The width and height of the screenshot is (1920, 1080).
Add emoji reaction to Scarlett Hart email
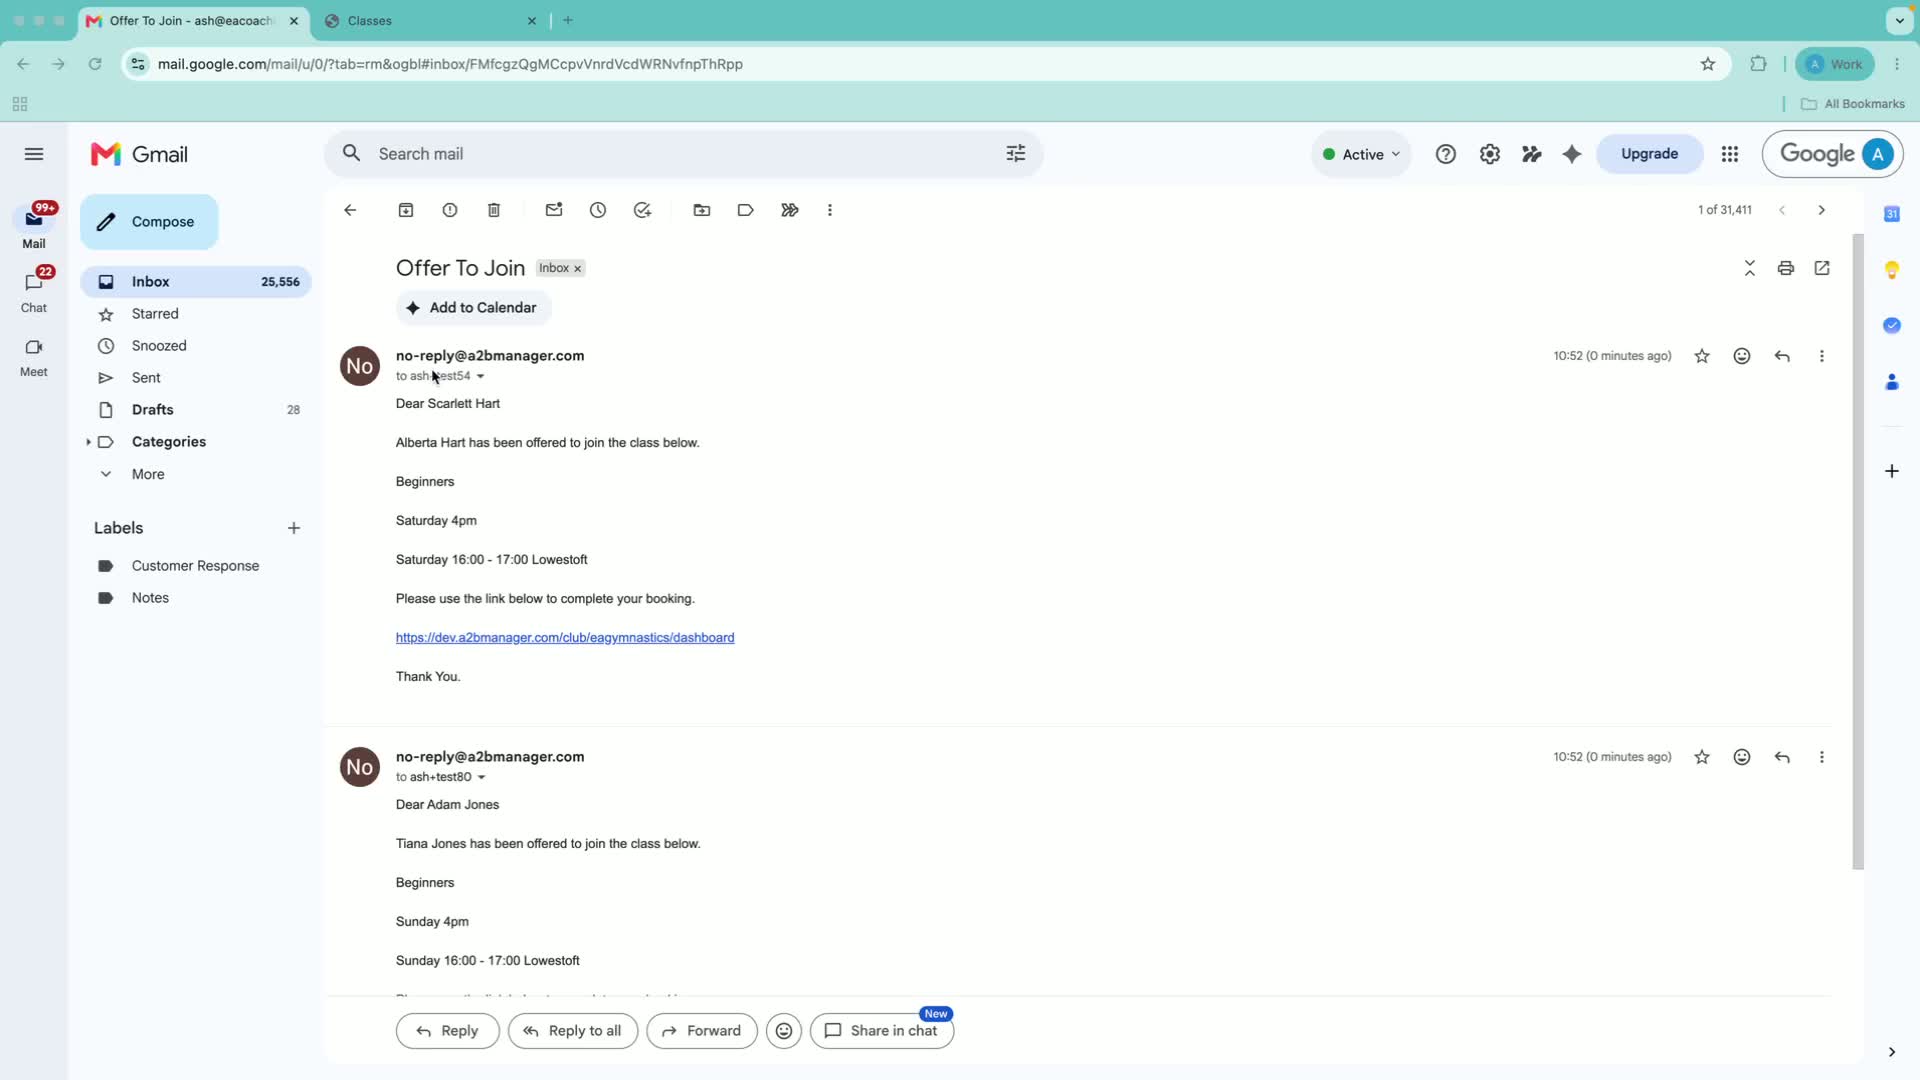click(x=1742, y=356)
